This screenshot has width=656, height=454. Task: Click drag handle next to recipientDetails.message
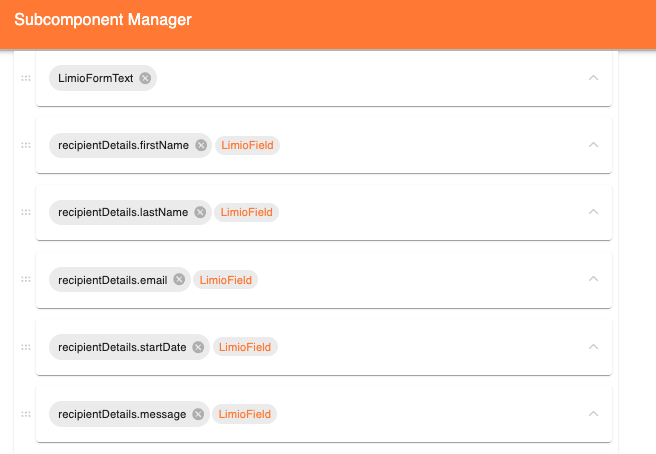(26, 414)
